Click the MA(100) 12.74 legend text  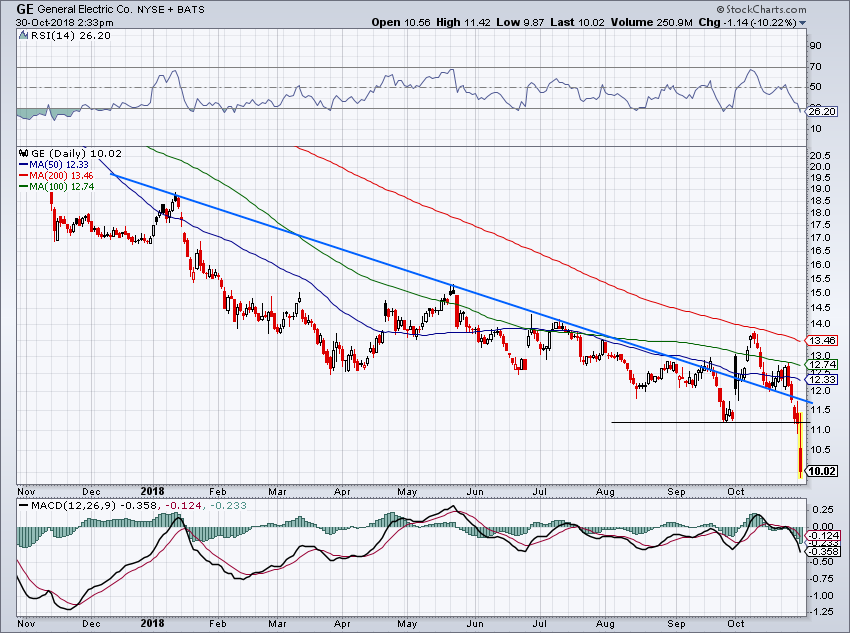(x=62, y=186)
